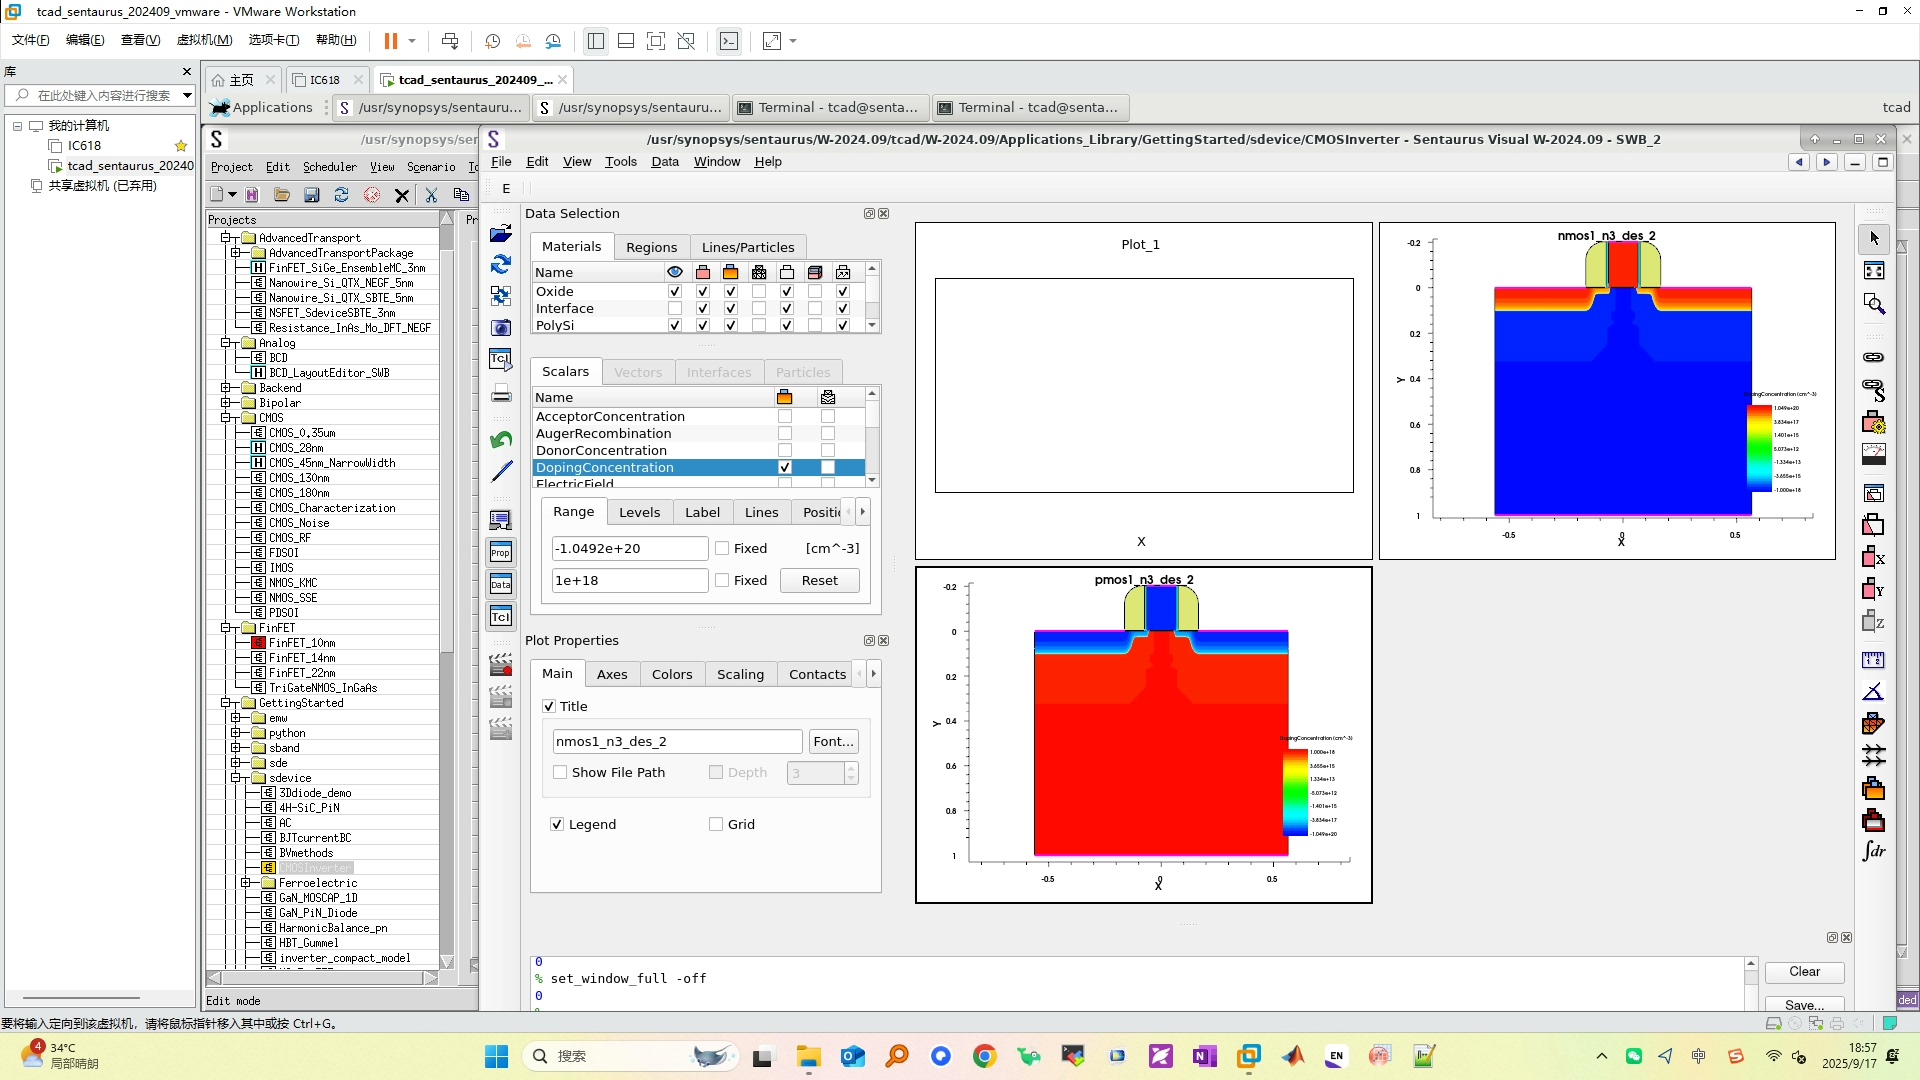The height and width of the screenshot is (1080, 1920).
Task: Click the camera snapshot icon
Action: point(501,328)
